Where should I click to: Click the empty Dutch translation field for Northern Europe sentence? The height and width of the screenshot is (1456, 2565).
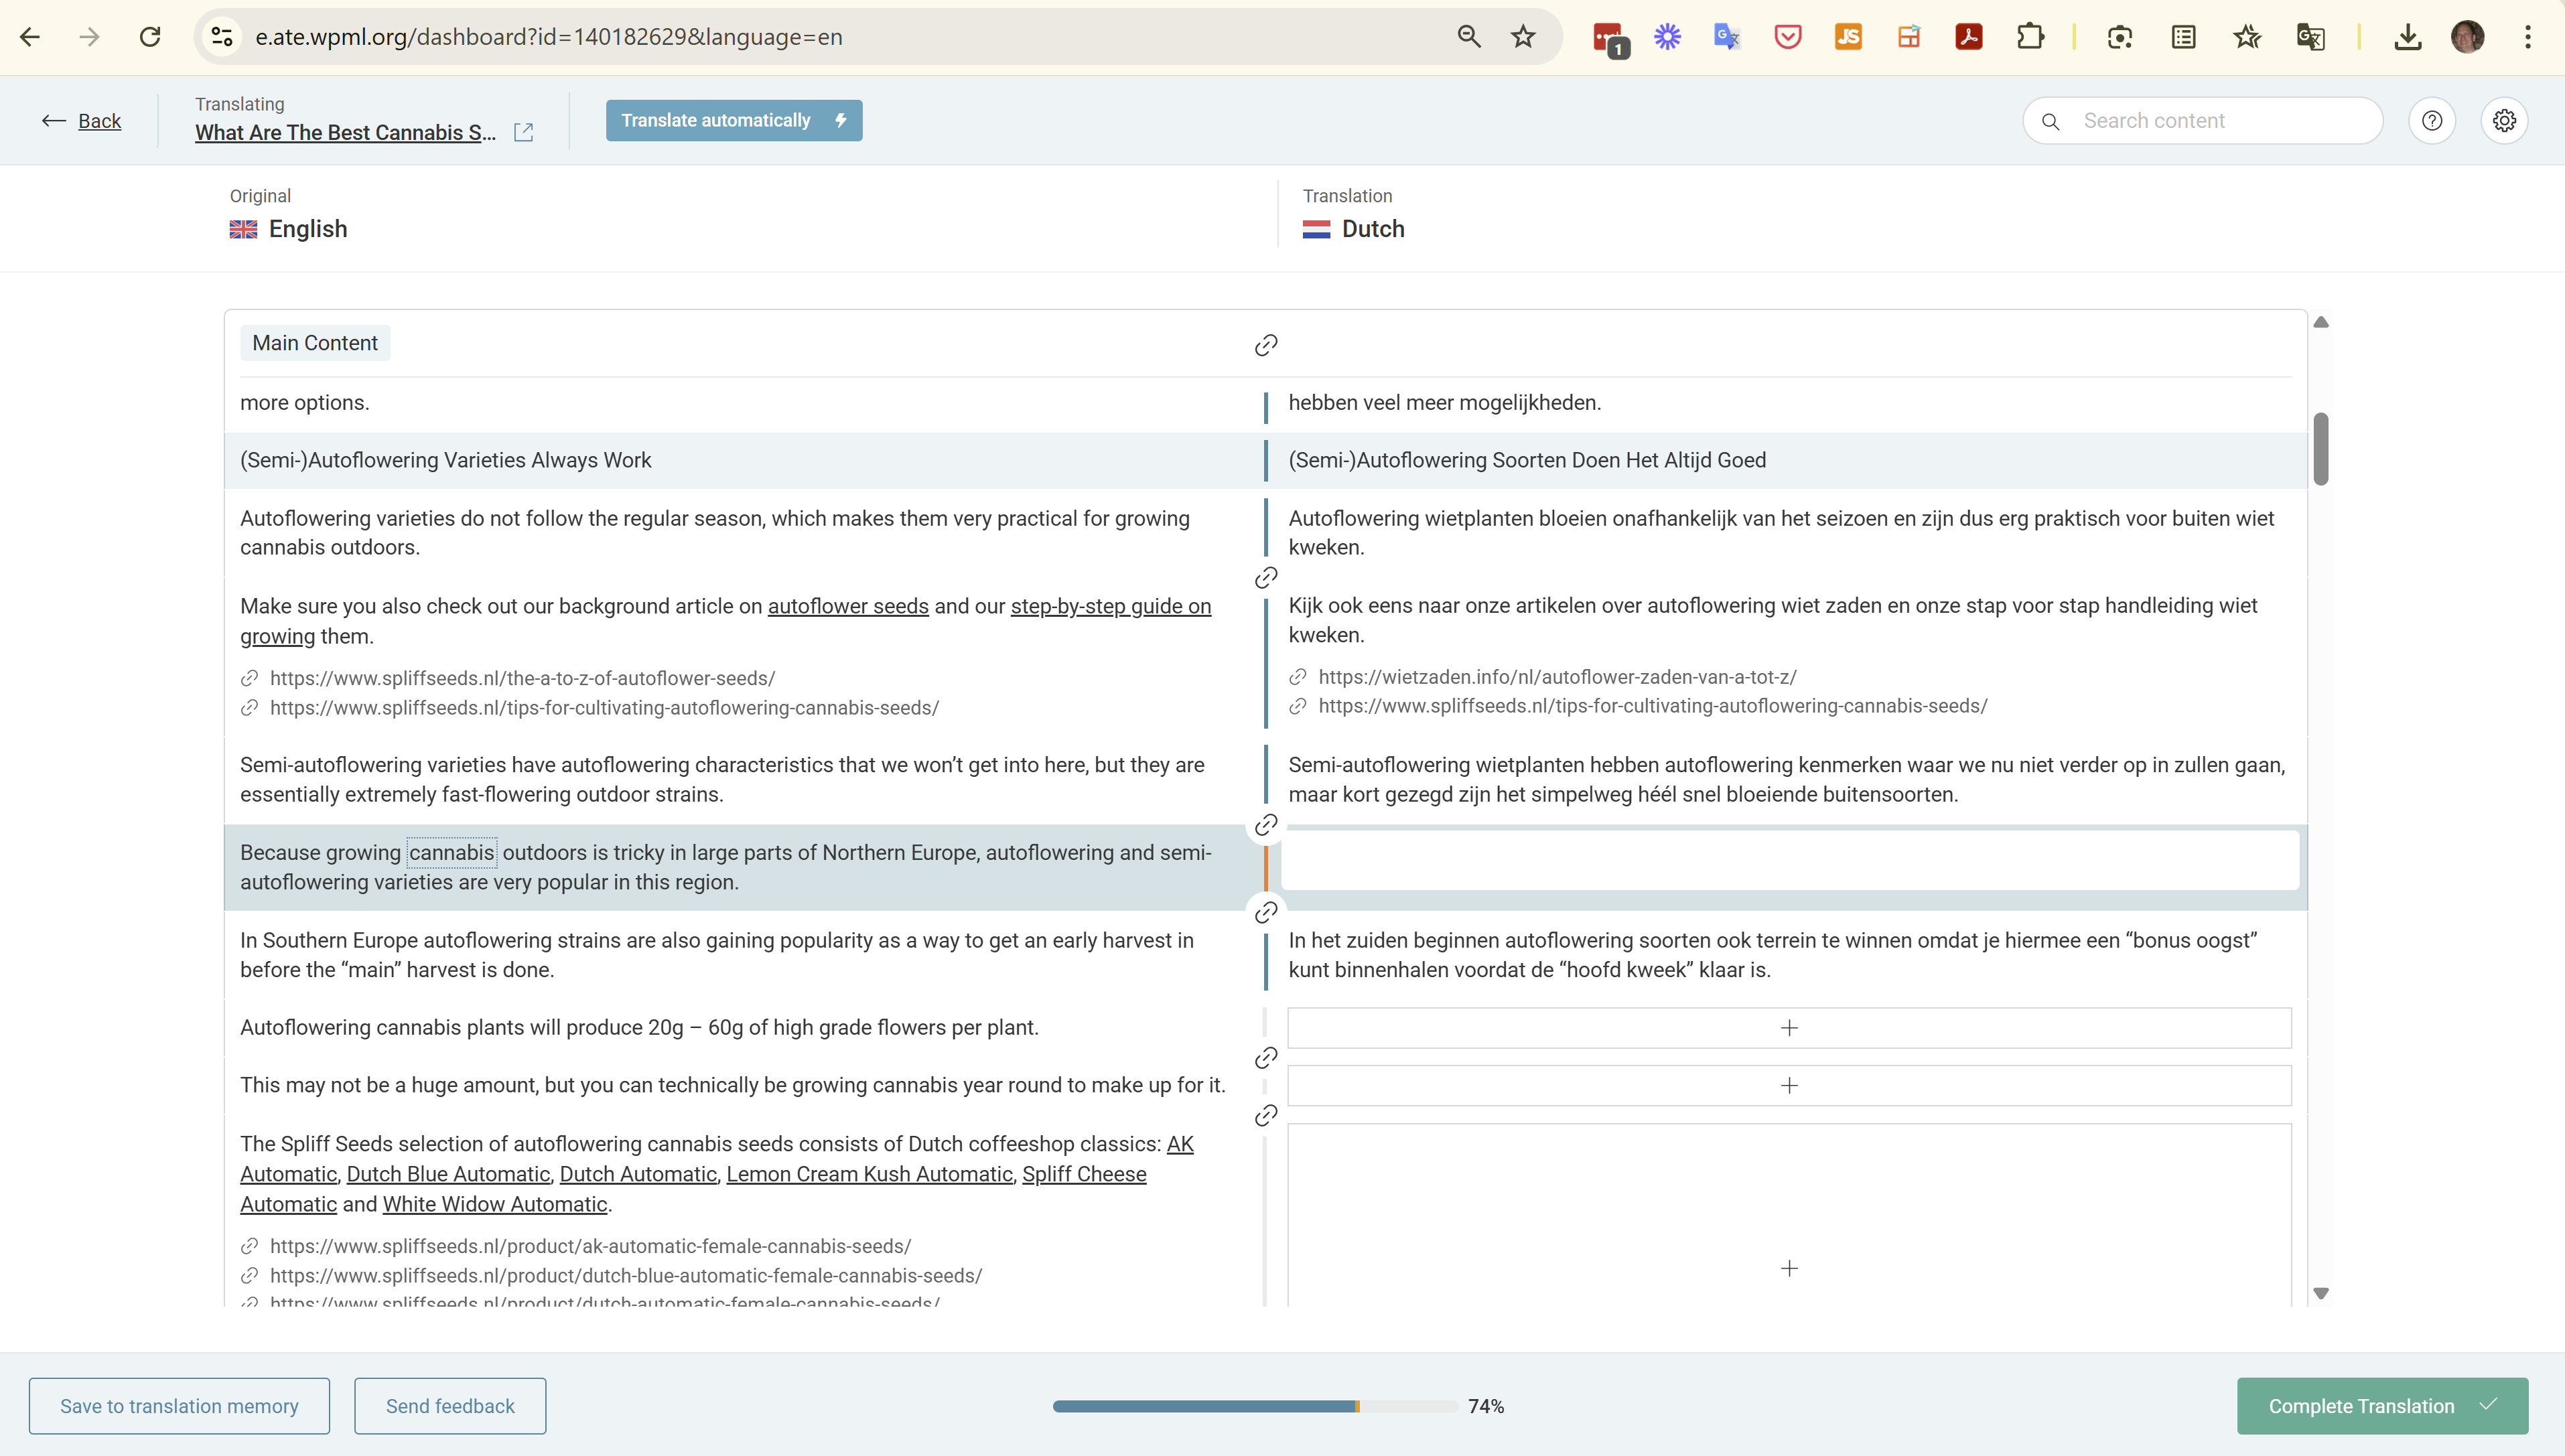1790,861
